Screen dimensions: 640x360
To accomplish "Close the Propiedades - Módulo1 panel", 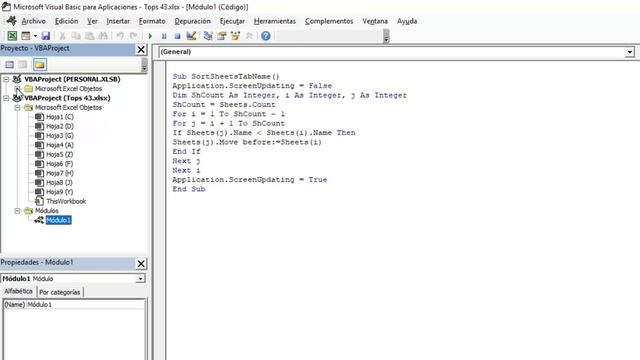I will [141, 264].
